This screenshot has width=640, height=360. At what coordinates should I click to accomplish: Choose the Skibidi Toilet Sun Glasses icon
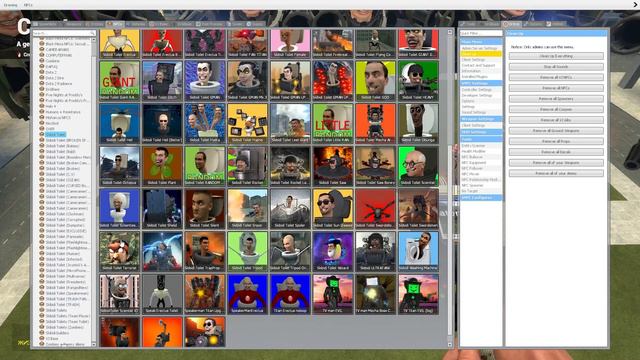[333, 209]
